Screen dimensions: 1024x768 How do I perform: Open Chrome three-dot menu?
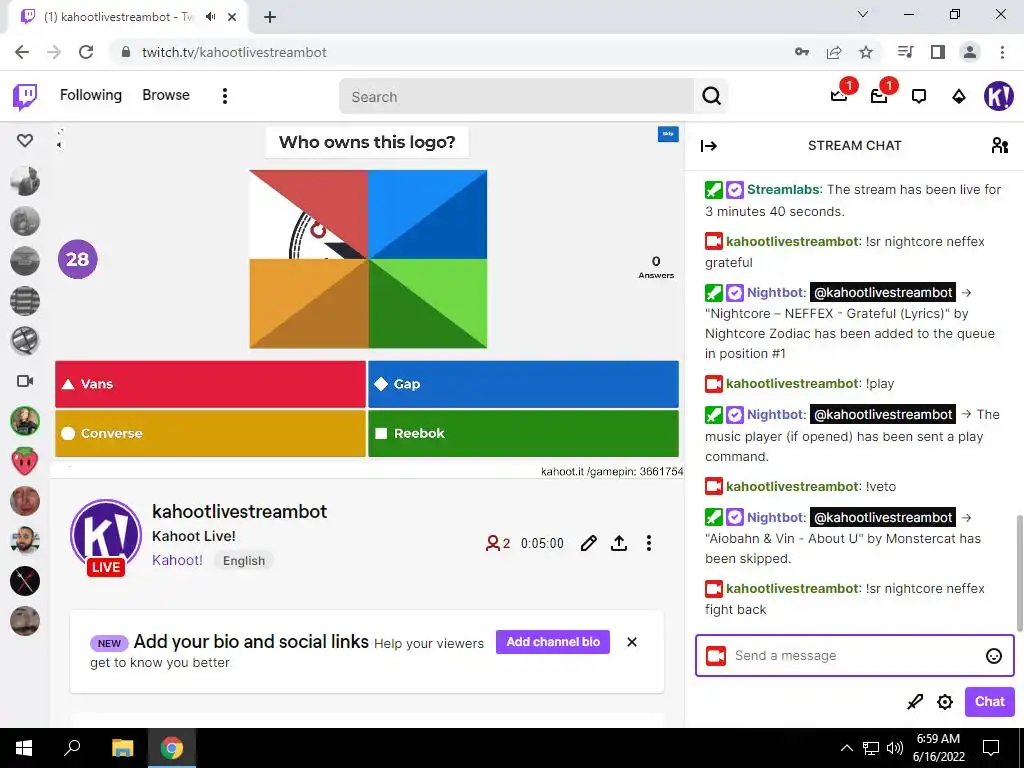pos(1002,52)
